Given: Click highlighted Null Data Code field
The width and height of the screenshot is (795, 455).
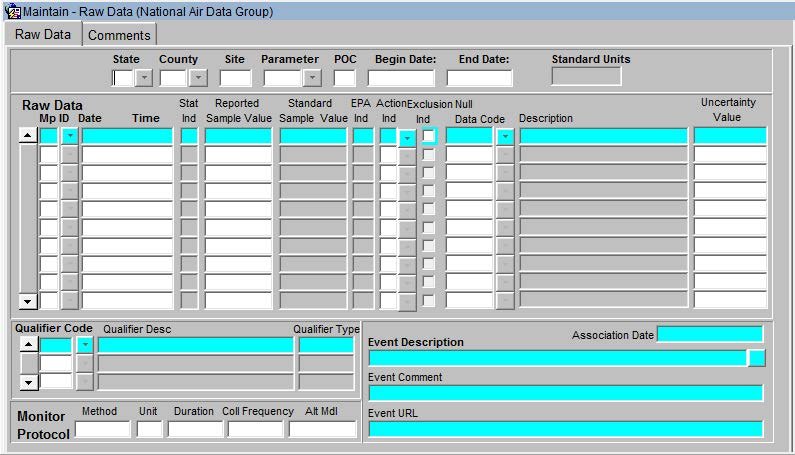Looking at the screenshot, I should point(469,136).
